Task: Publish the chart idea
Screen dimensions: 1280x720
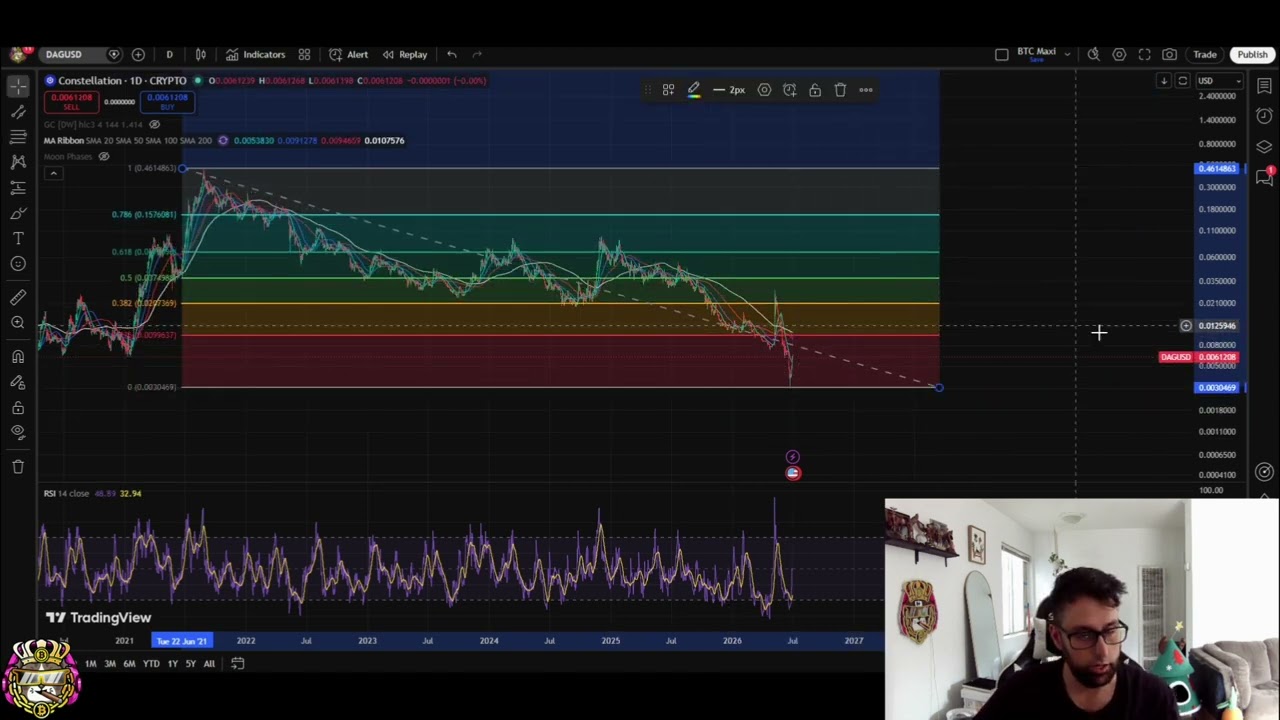Action: click(x=1252, y=54)
